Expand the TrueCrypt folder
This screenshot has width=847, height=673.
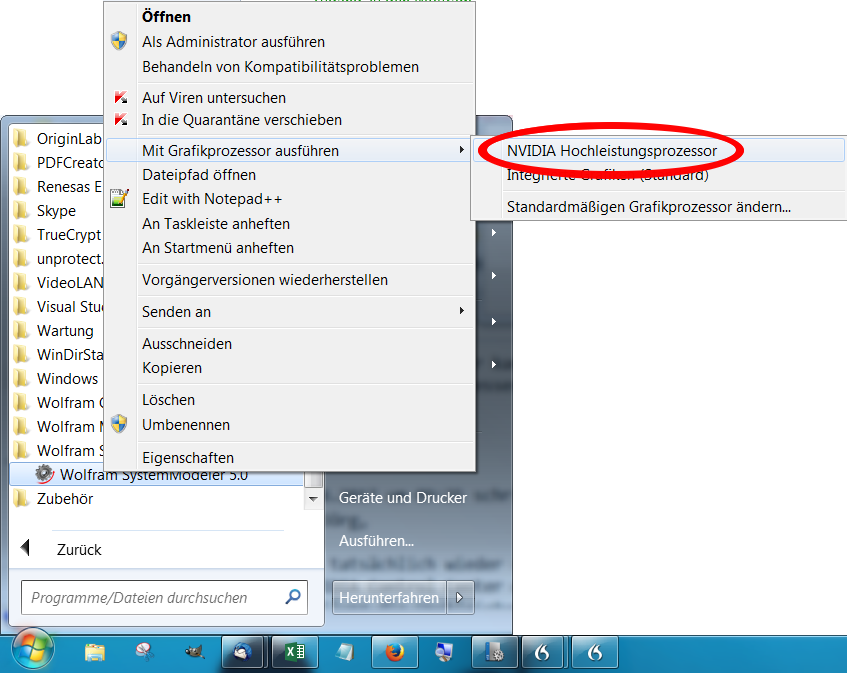coord(57,234)
